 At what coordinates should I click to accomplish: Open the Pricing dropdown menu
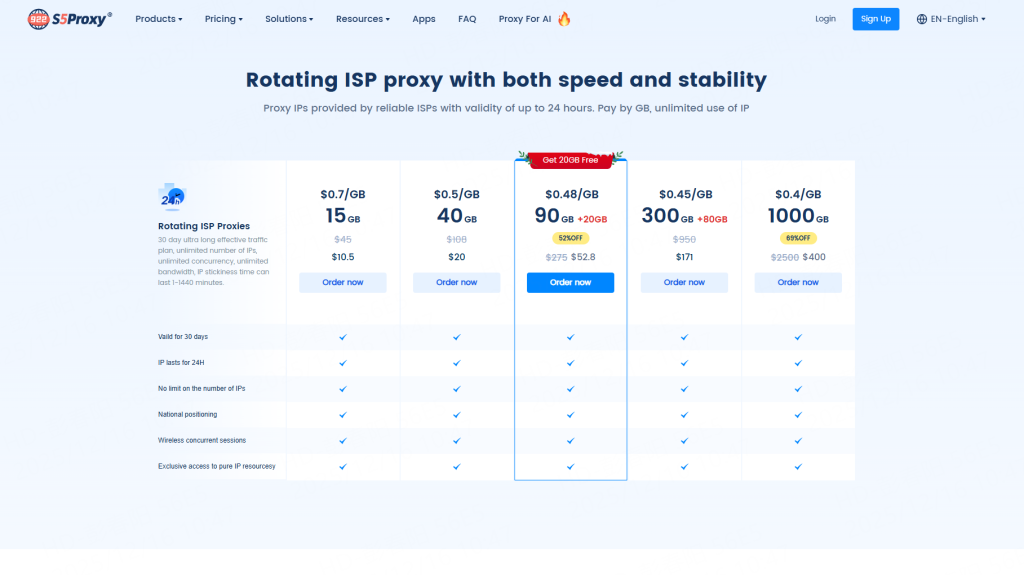[x=225, y=19]
